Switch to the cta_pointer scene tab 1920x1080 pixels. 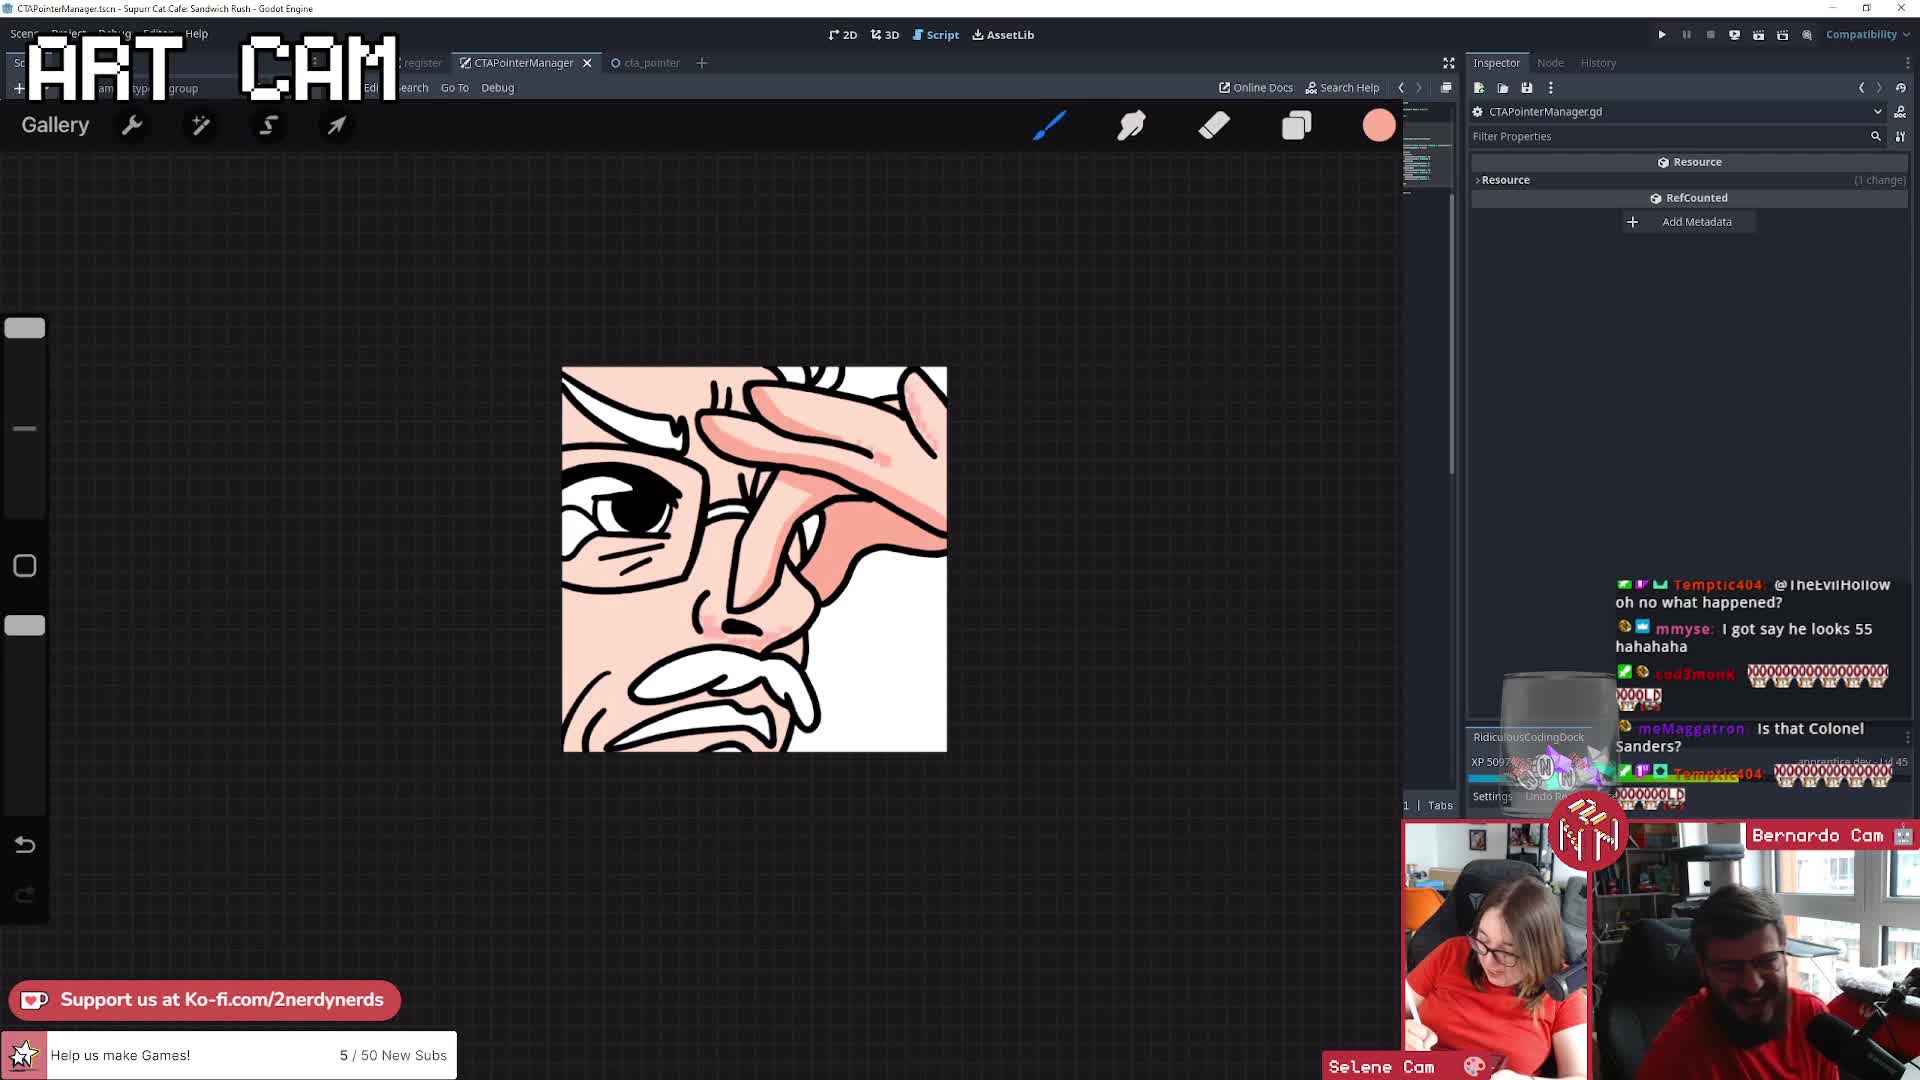(645, 63)
